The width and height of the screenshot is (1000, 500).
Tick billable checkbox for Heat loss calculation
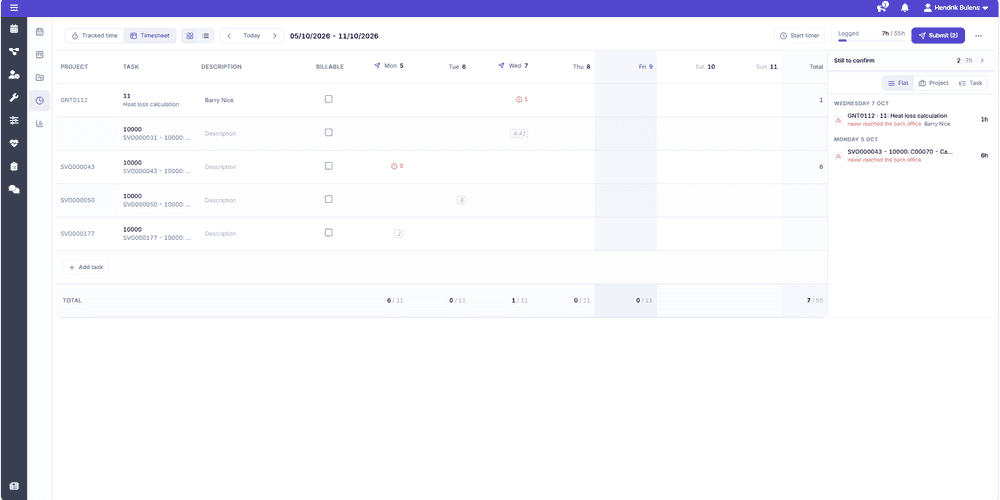click(328, 99)
